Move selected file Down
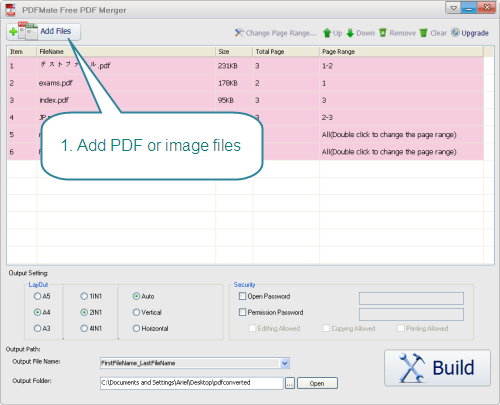 coord(361,33)
